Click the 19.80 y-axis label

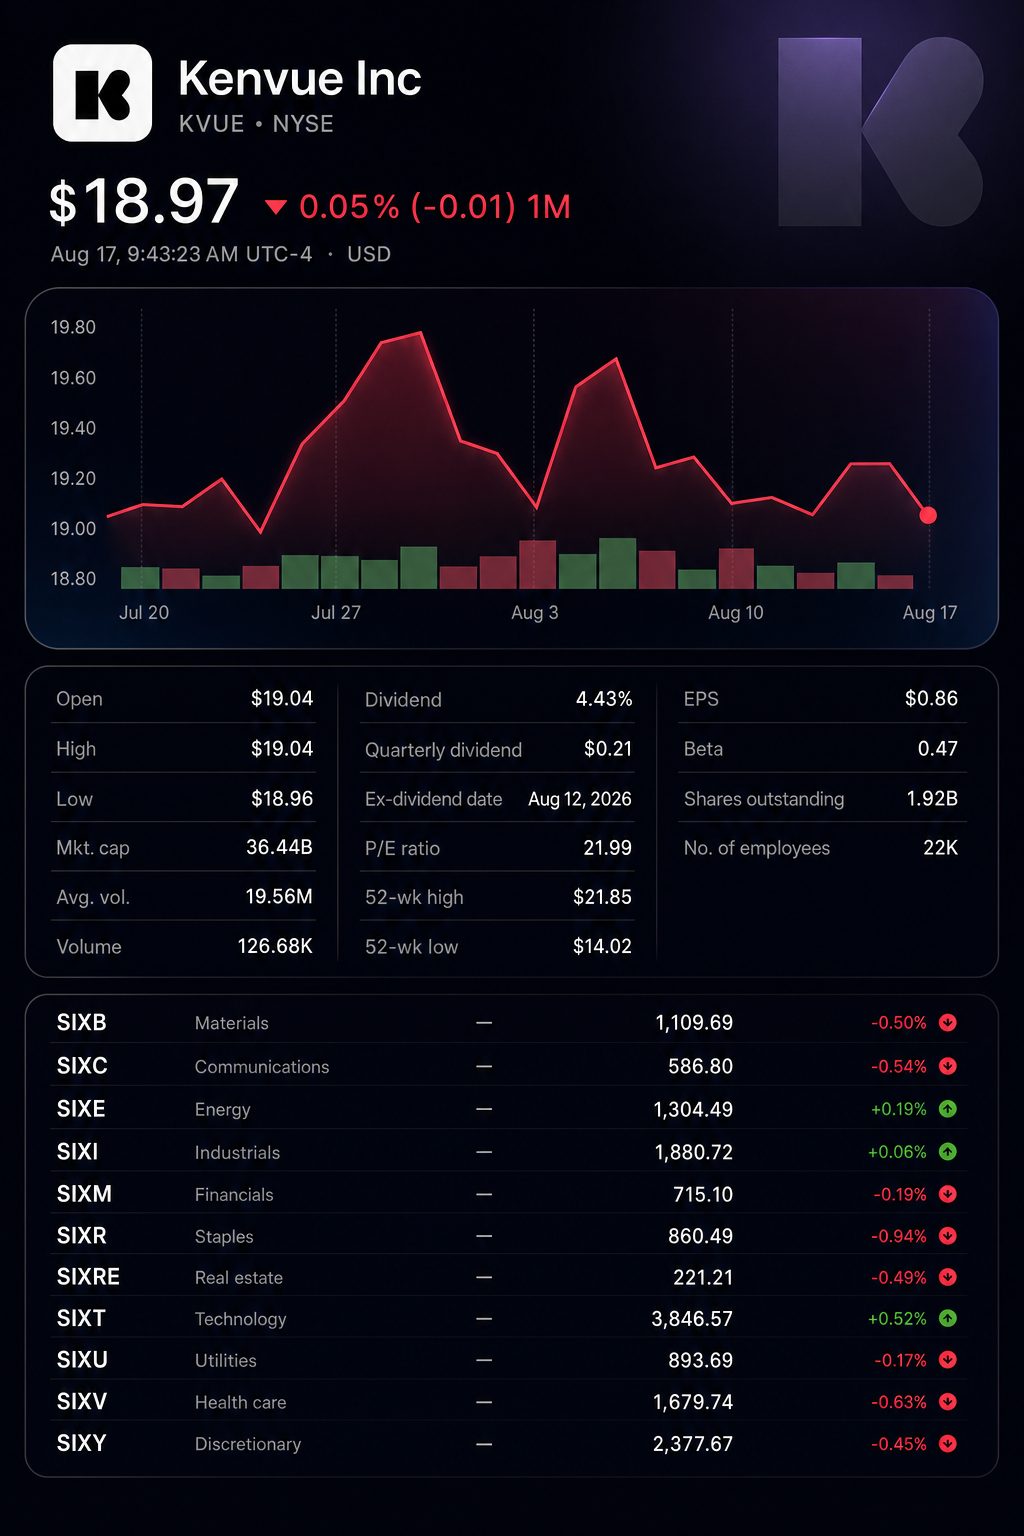tap(73, 327)
